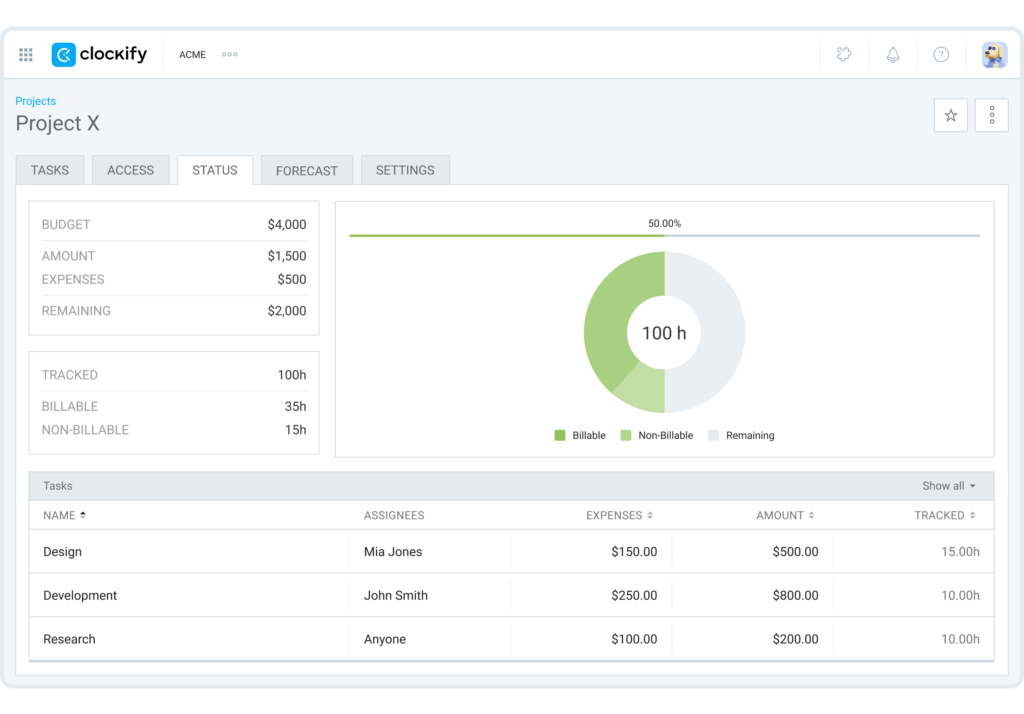The image size is (1024, 714).
Task: Toggle sorting on the EXPENSES column
Action: tap(619, 515)
